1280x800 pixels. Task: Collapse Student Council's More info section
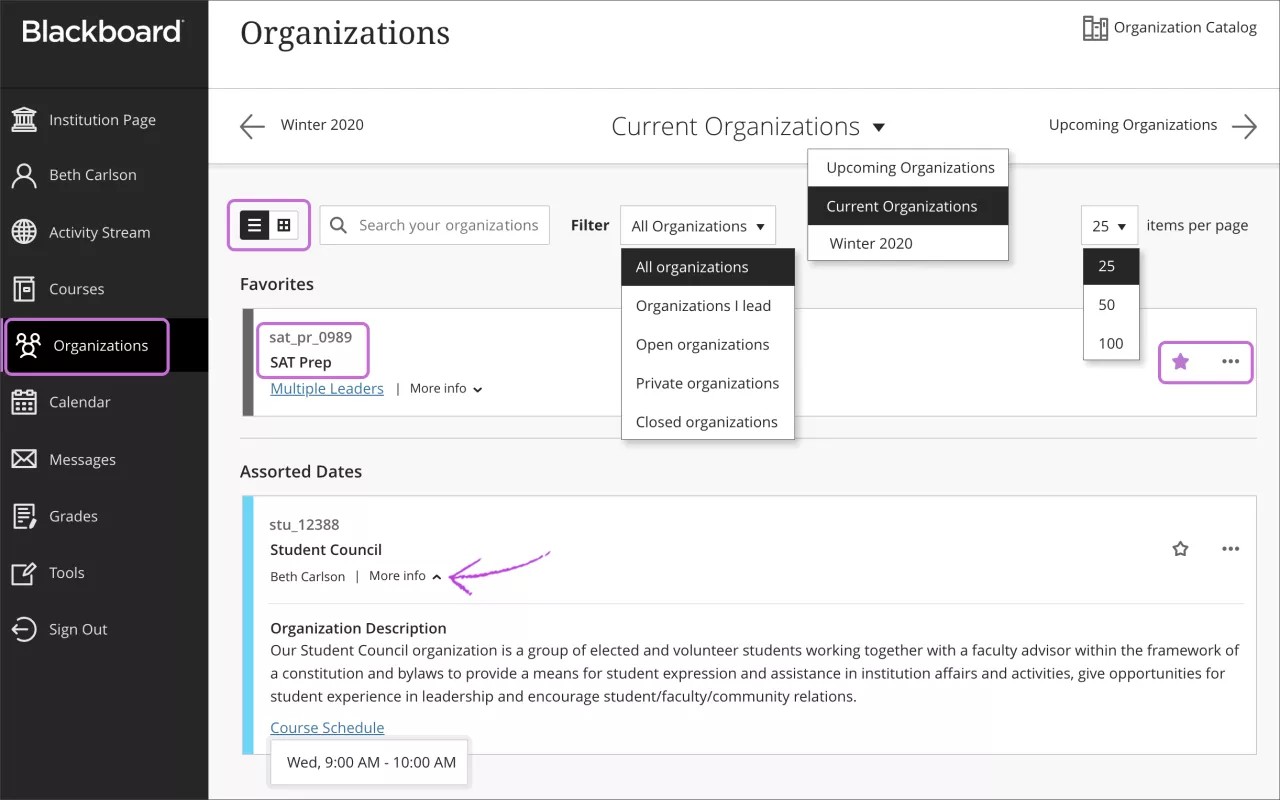[404, 575]
